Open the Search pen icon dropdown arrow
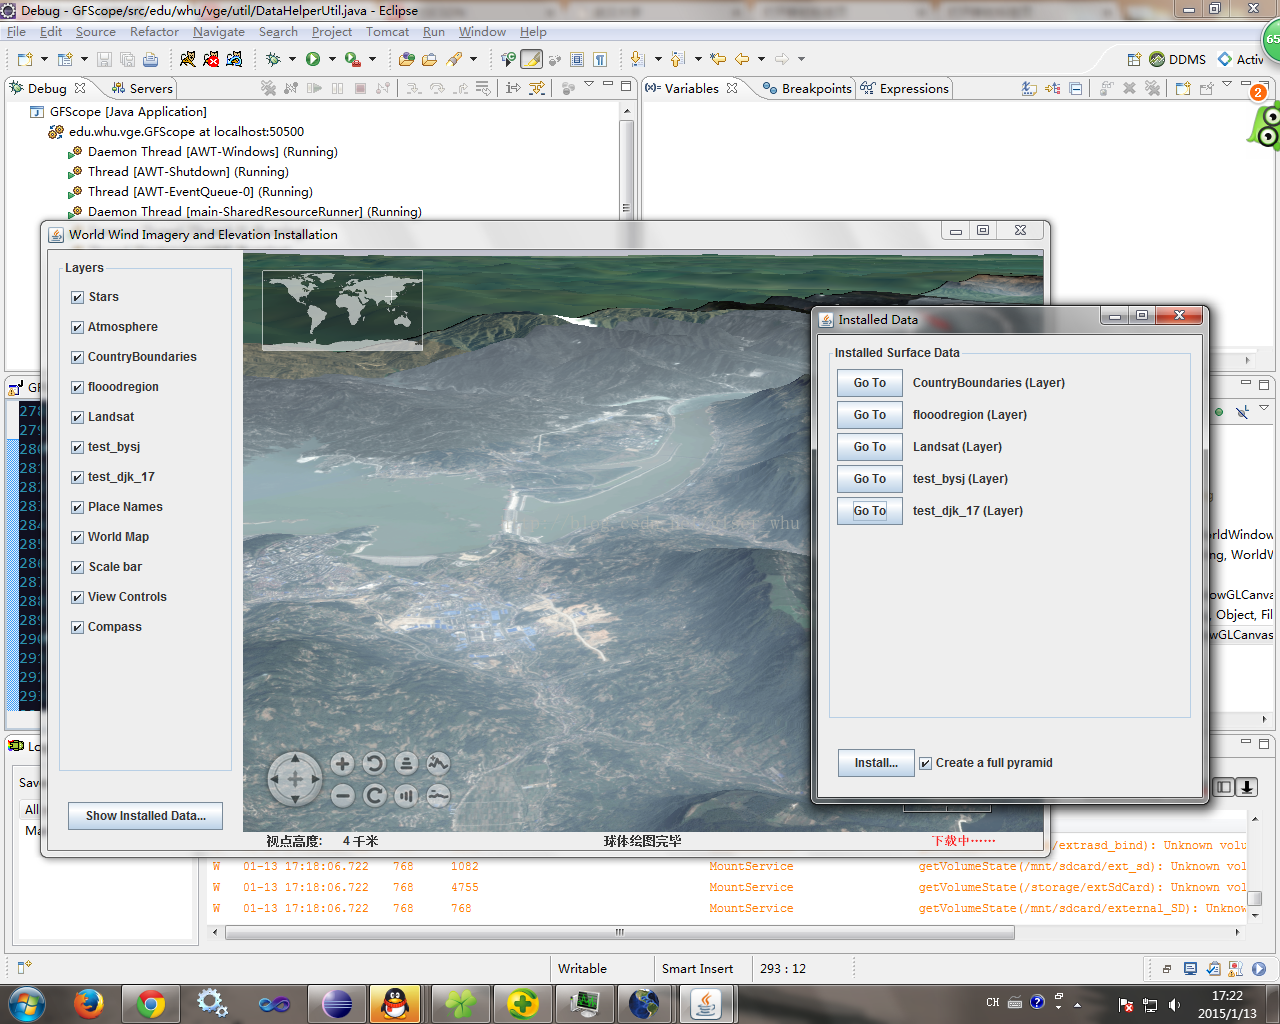Viewport: 1280px width, 1024px height. coord(473,59)
